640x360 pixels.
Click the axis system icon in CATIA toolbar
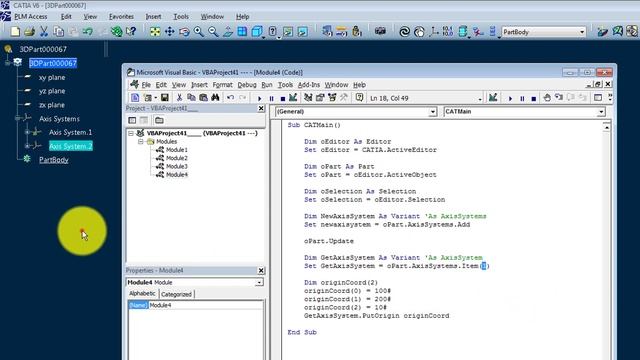click(x=434, y=31)
